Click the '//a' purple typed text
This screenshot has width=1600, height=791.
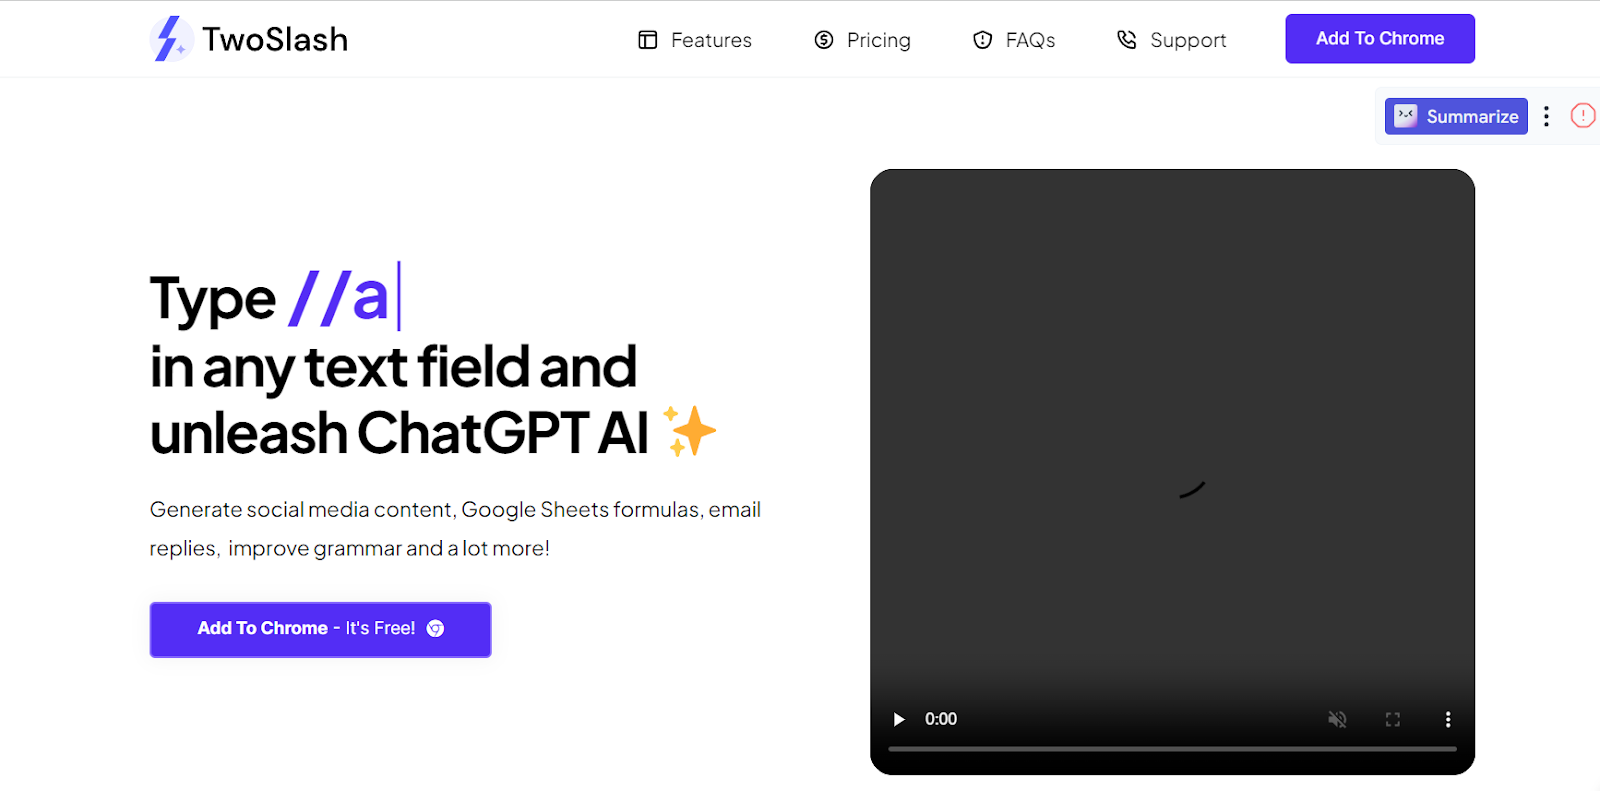[x=338, y=297]
